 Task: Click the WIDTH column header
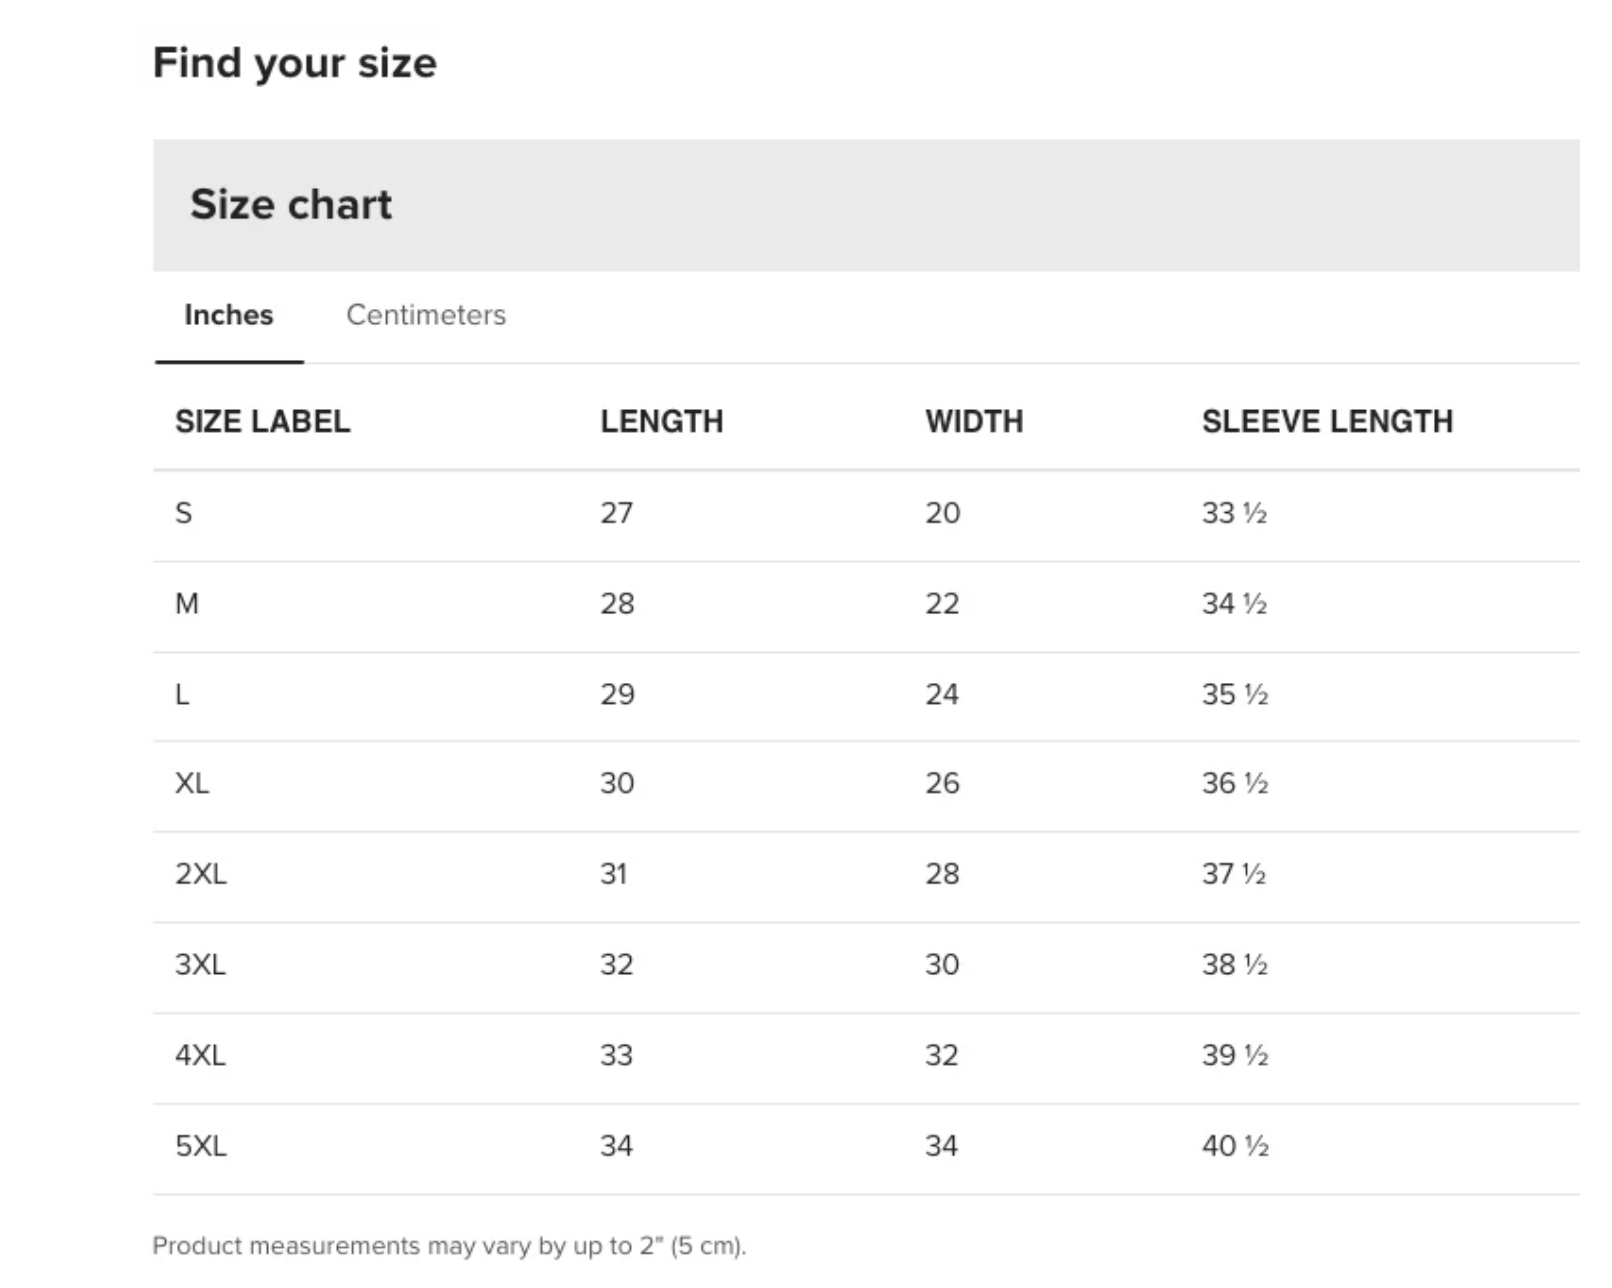click(x=974, y=421)
